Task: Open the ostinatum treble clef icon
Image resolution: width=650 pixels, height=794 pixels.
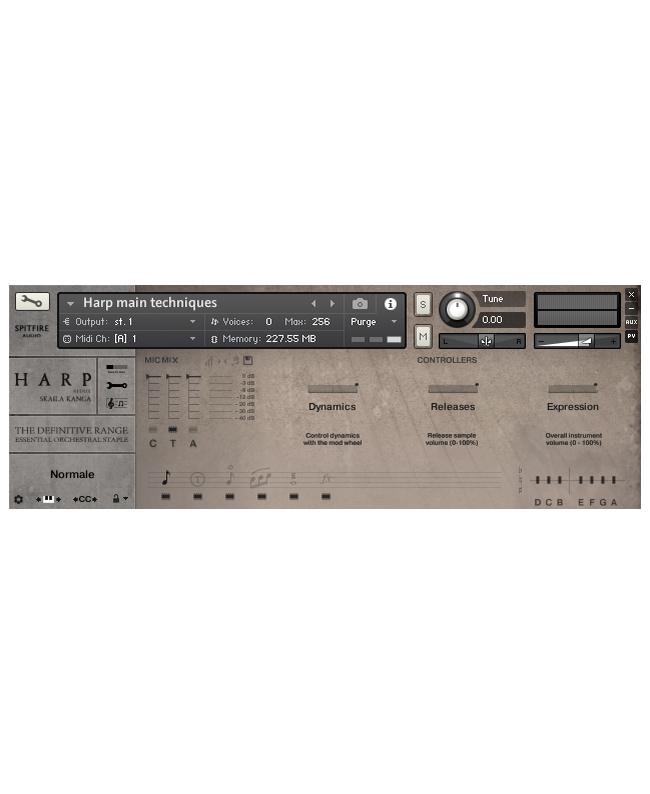Action: (116, 403)
